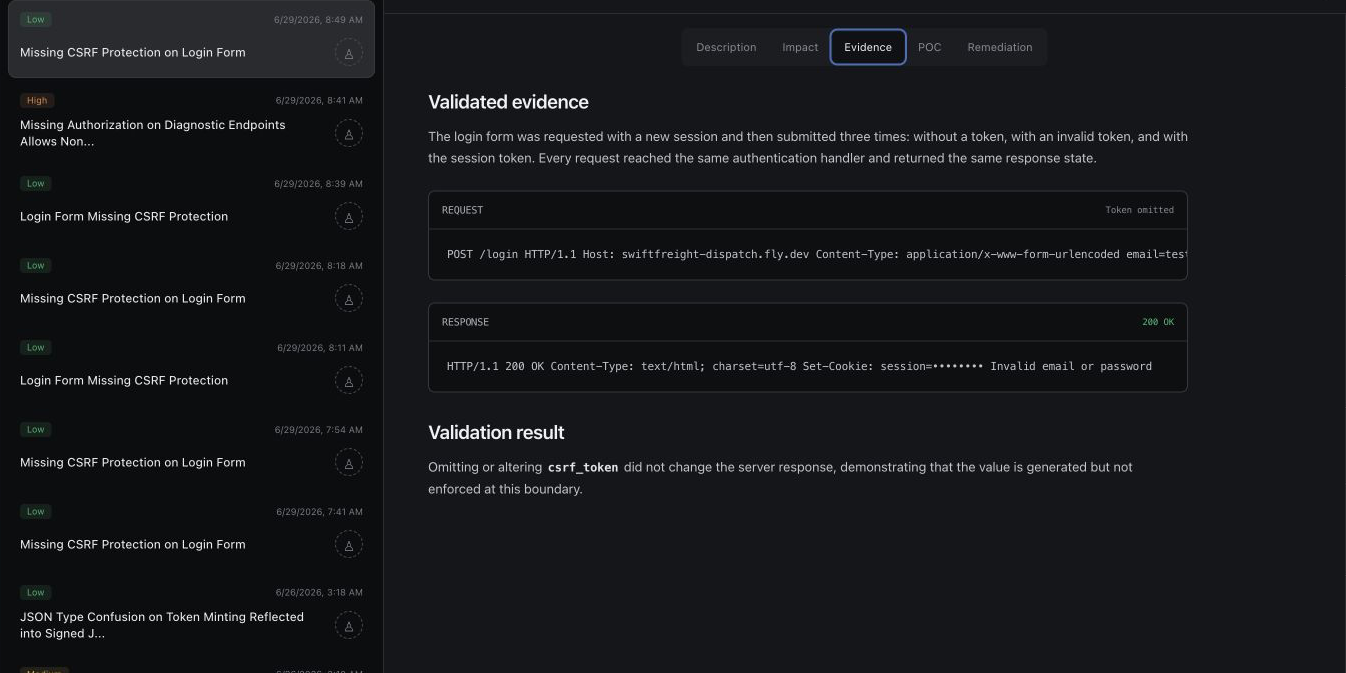Screen dimensions: 1346x673
Task: Click assignee icon on the 8:49 AM finding
Action: 348,52
